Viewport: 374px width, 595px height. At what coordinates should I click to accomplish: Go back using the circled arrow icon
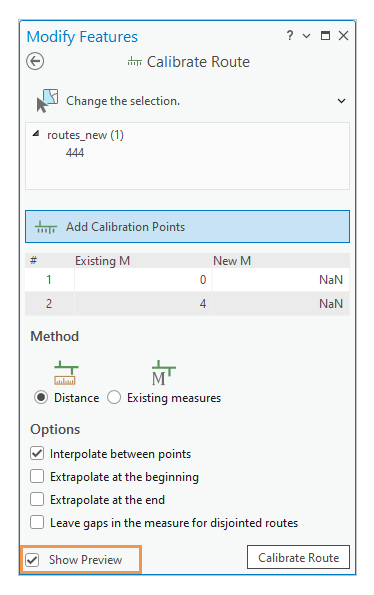[35, 61]
